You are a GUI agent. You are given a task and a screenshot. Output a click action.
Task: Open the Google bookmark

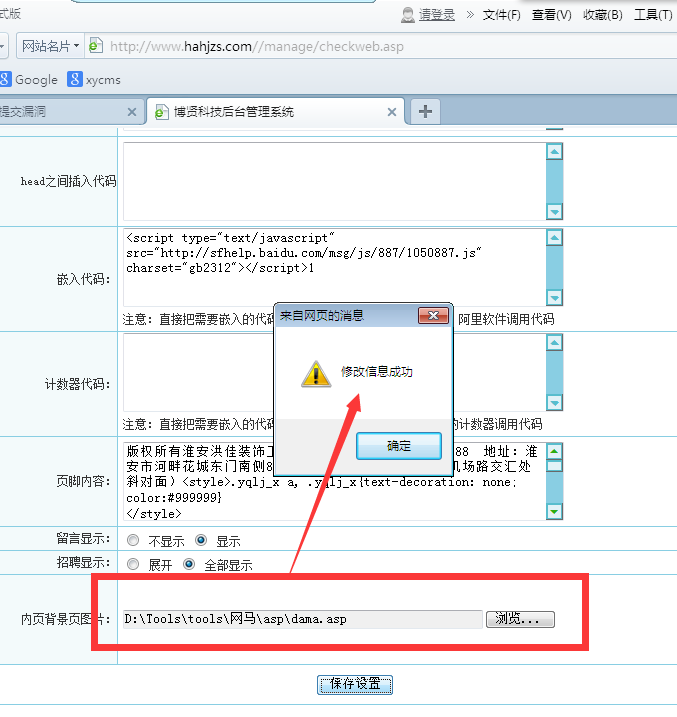29,80
